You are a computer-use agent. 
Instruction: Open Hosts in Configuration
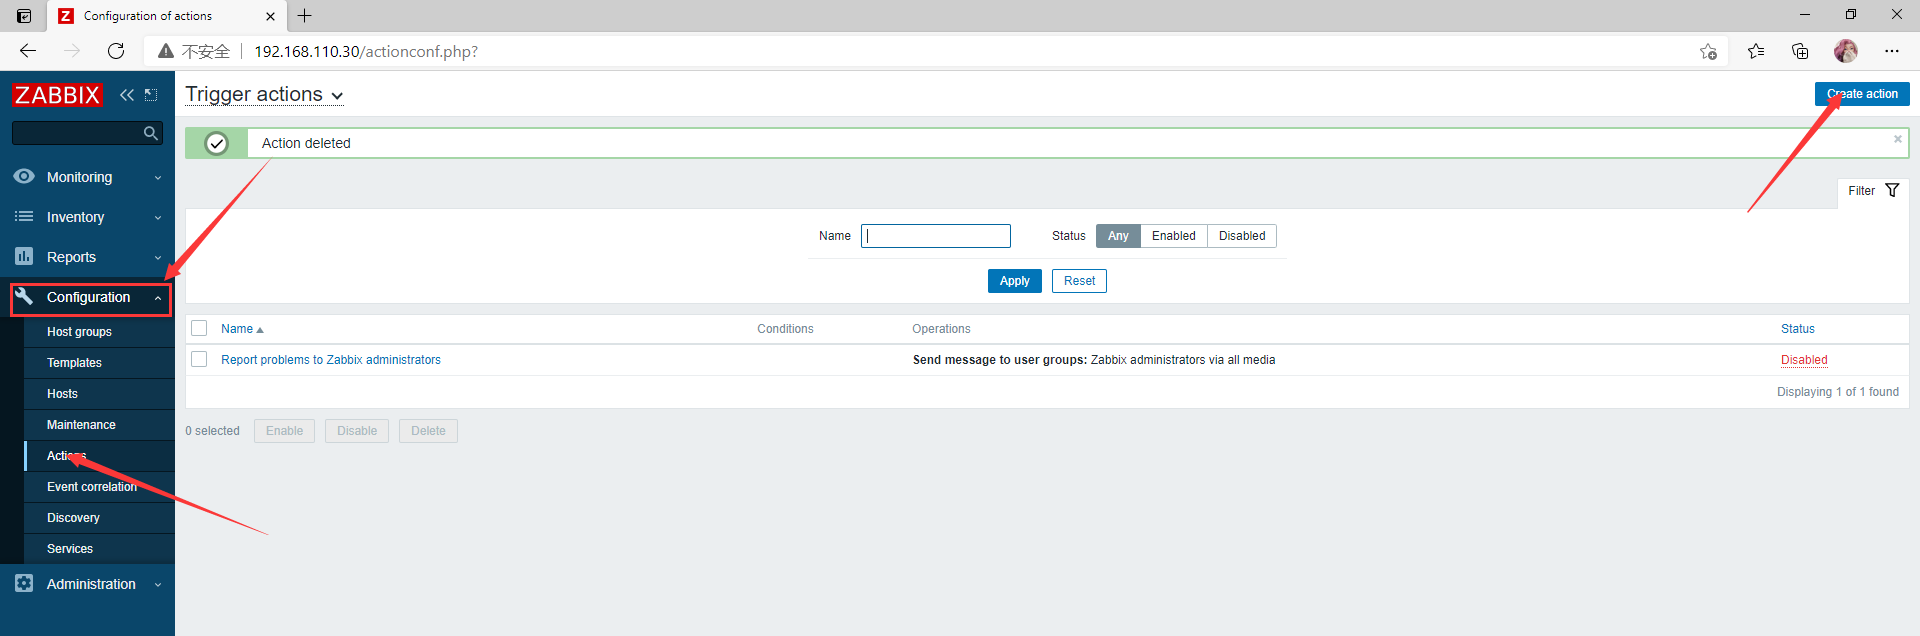[62, 394]
